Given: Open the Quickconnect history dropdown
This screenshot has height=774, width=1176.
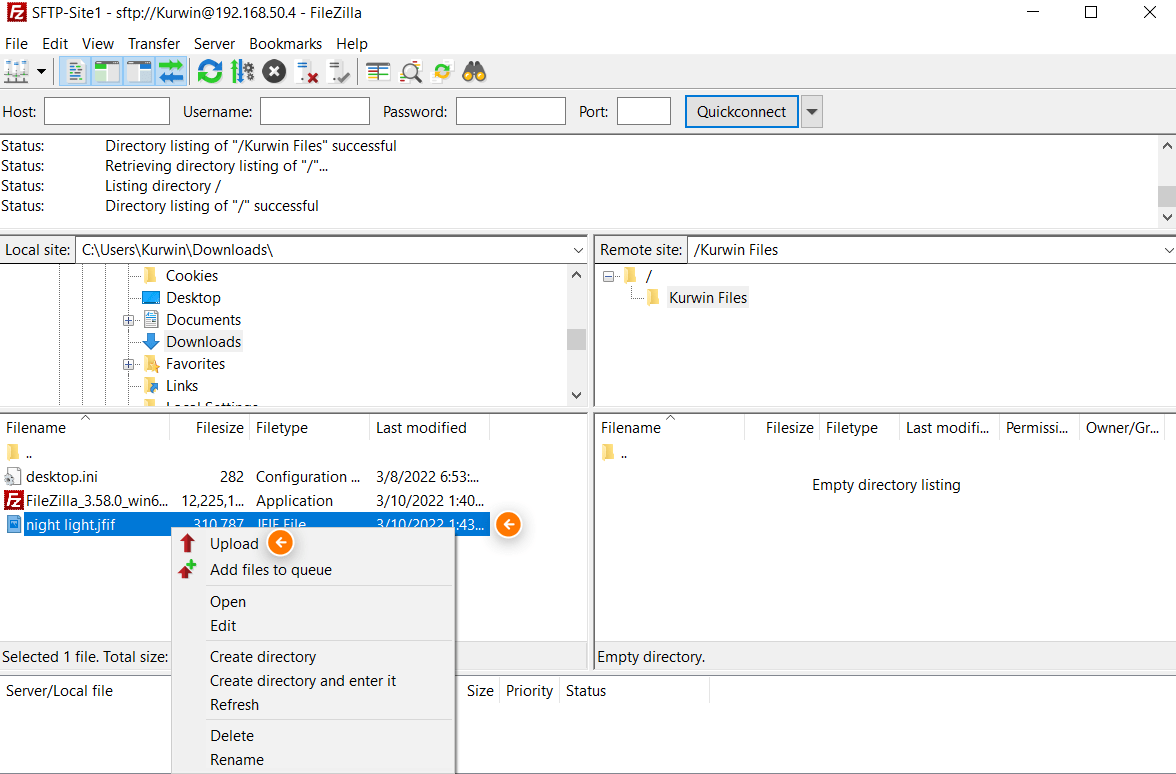Looking at the screenshot, I should (x=810, y=111).
